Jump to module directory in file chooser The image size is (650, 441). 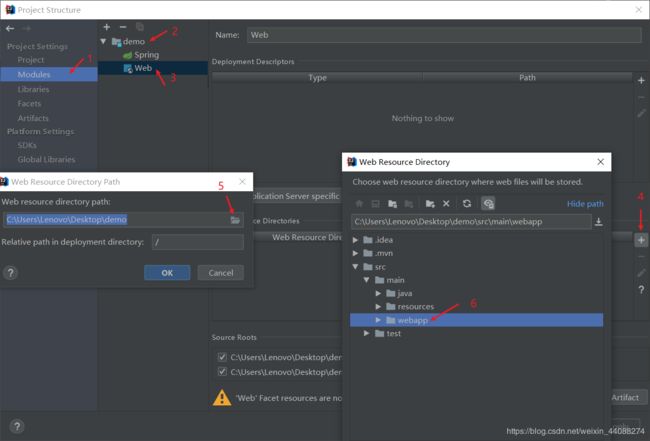coord(409,204)
